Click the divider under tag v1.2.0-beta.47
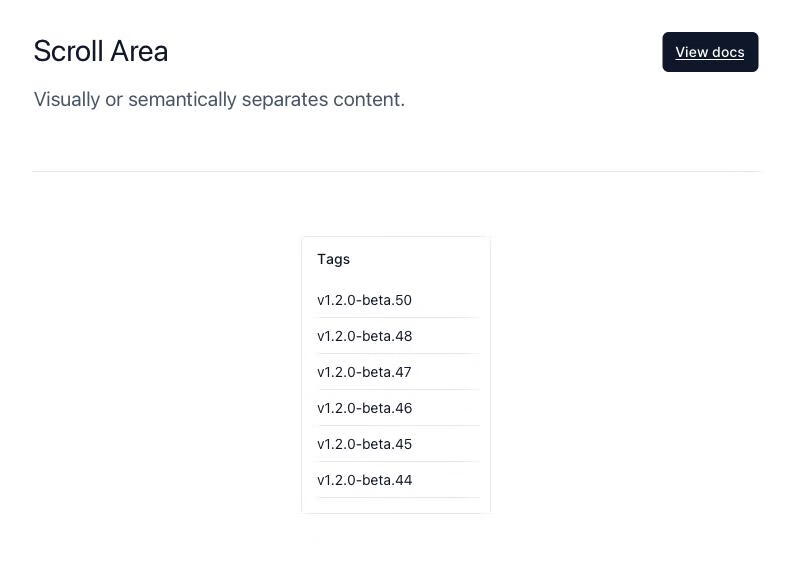Viewport: 792px width, 578px height. (x=398, y=390)
